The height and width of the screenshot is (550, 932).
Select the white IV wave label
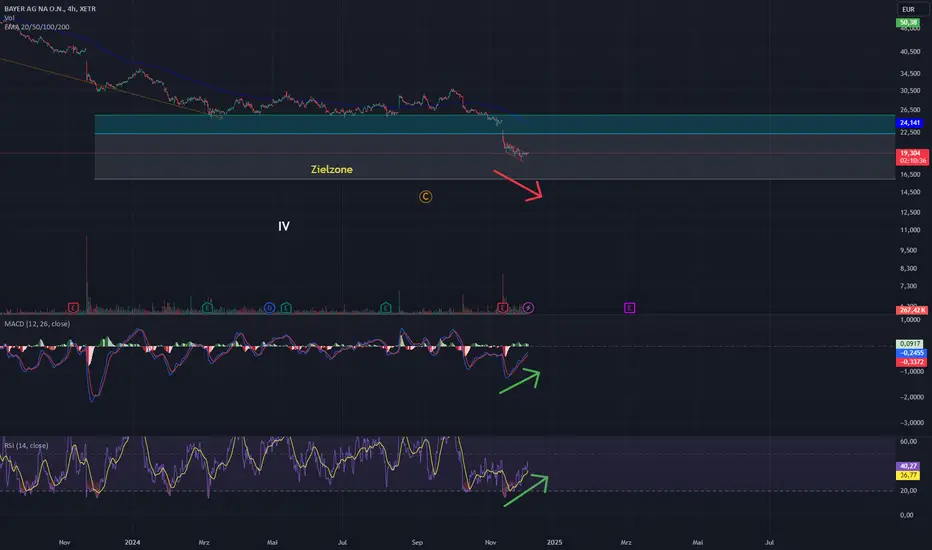[x=284, y=226]
